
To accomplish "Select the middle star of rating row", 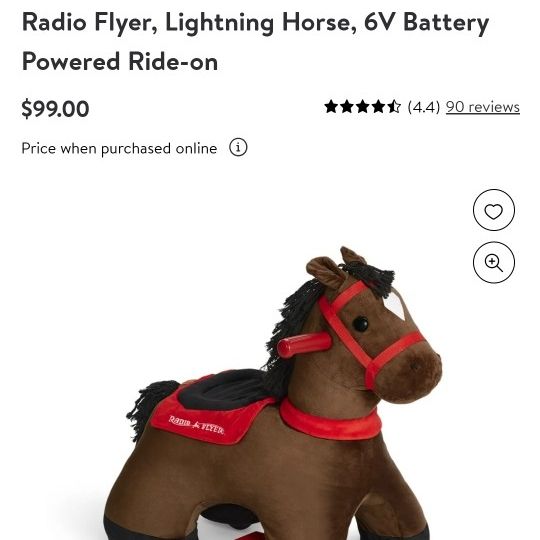I will pos(363,107).
